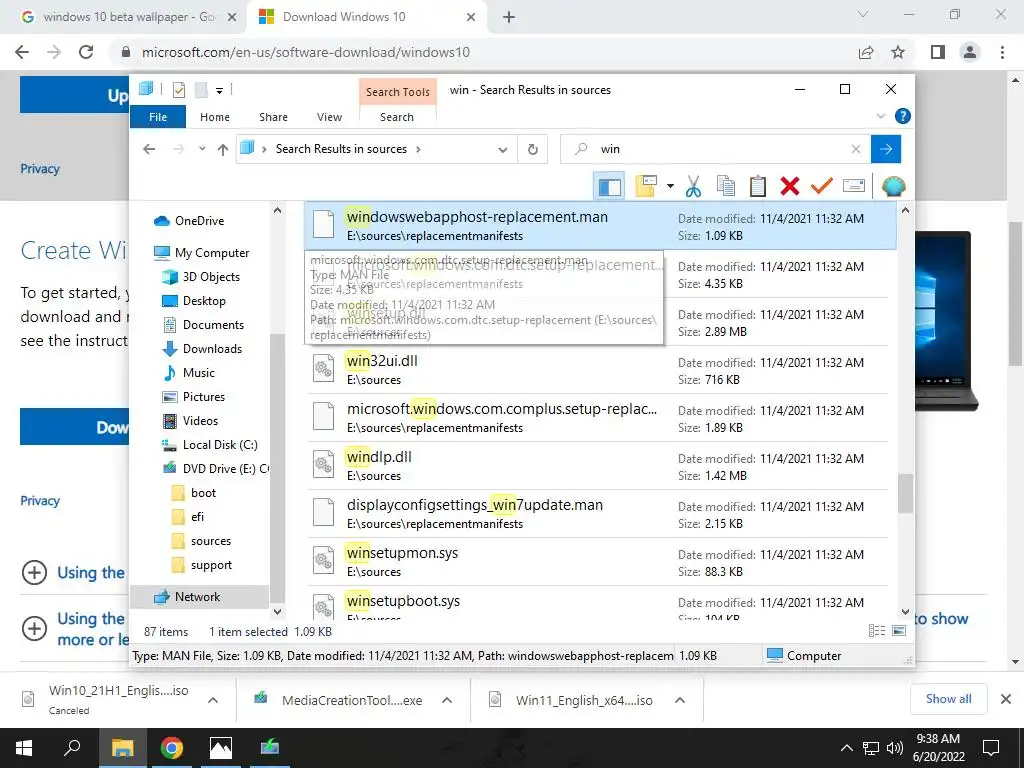Open Explorer Help question mark icon
Image resolution: width=1024 pixels, height=768 pixels.
pyautogui.click(x=903, y=116)
